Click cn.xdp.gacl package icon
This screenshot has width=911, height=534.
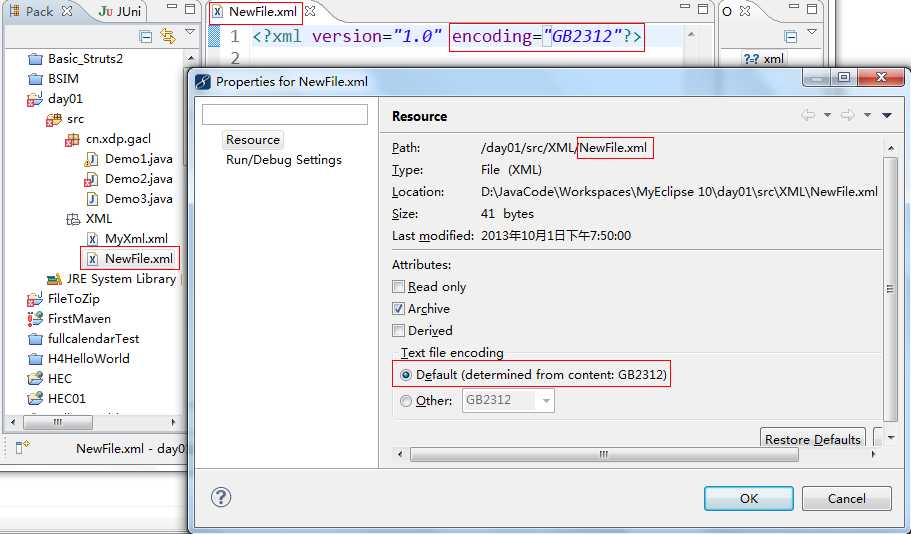pos(72,139)
